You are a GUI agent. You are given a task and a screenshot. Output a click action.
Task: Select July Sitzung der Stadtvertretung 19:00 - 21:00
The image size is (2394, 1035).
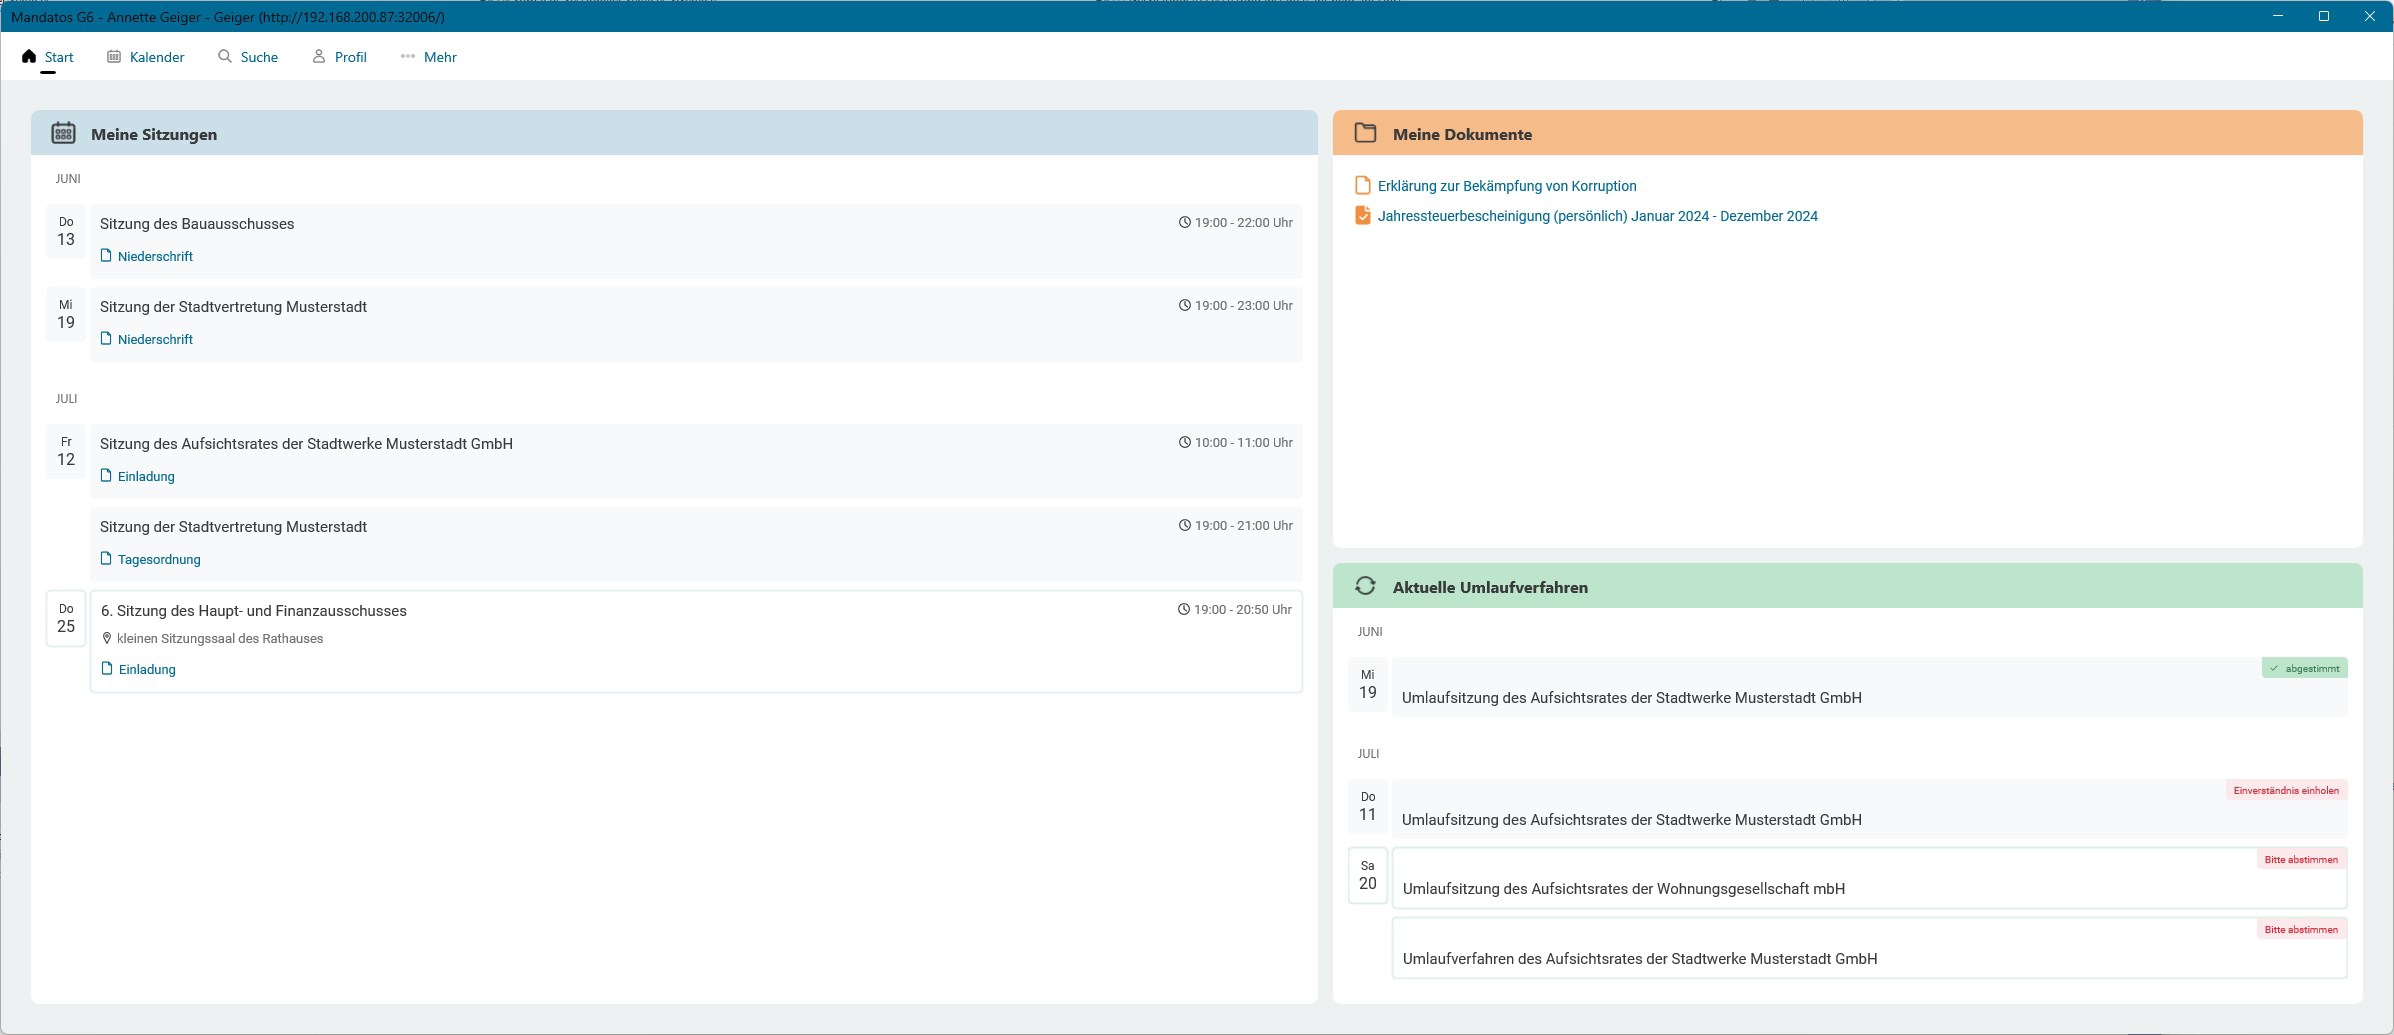[696, 544]
